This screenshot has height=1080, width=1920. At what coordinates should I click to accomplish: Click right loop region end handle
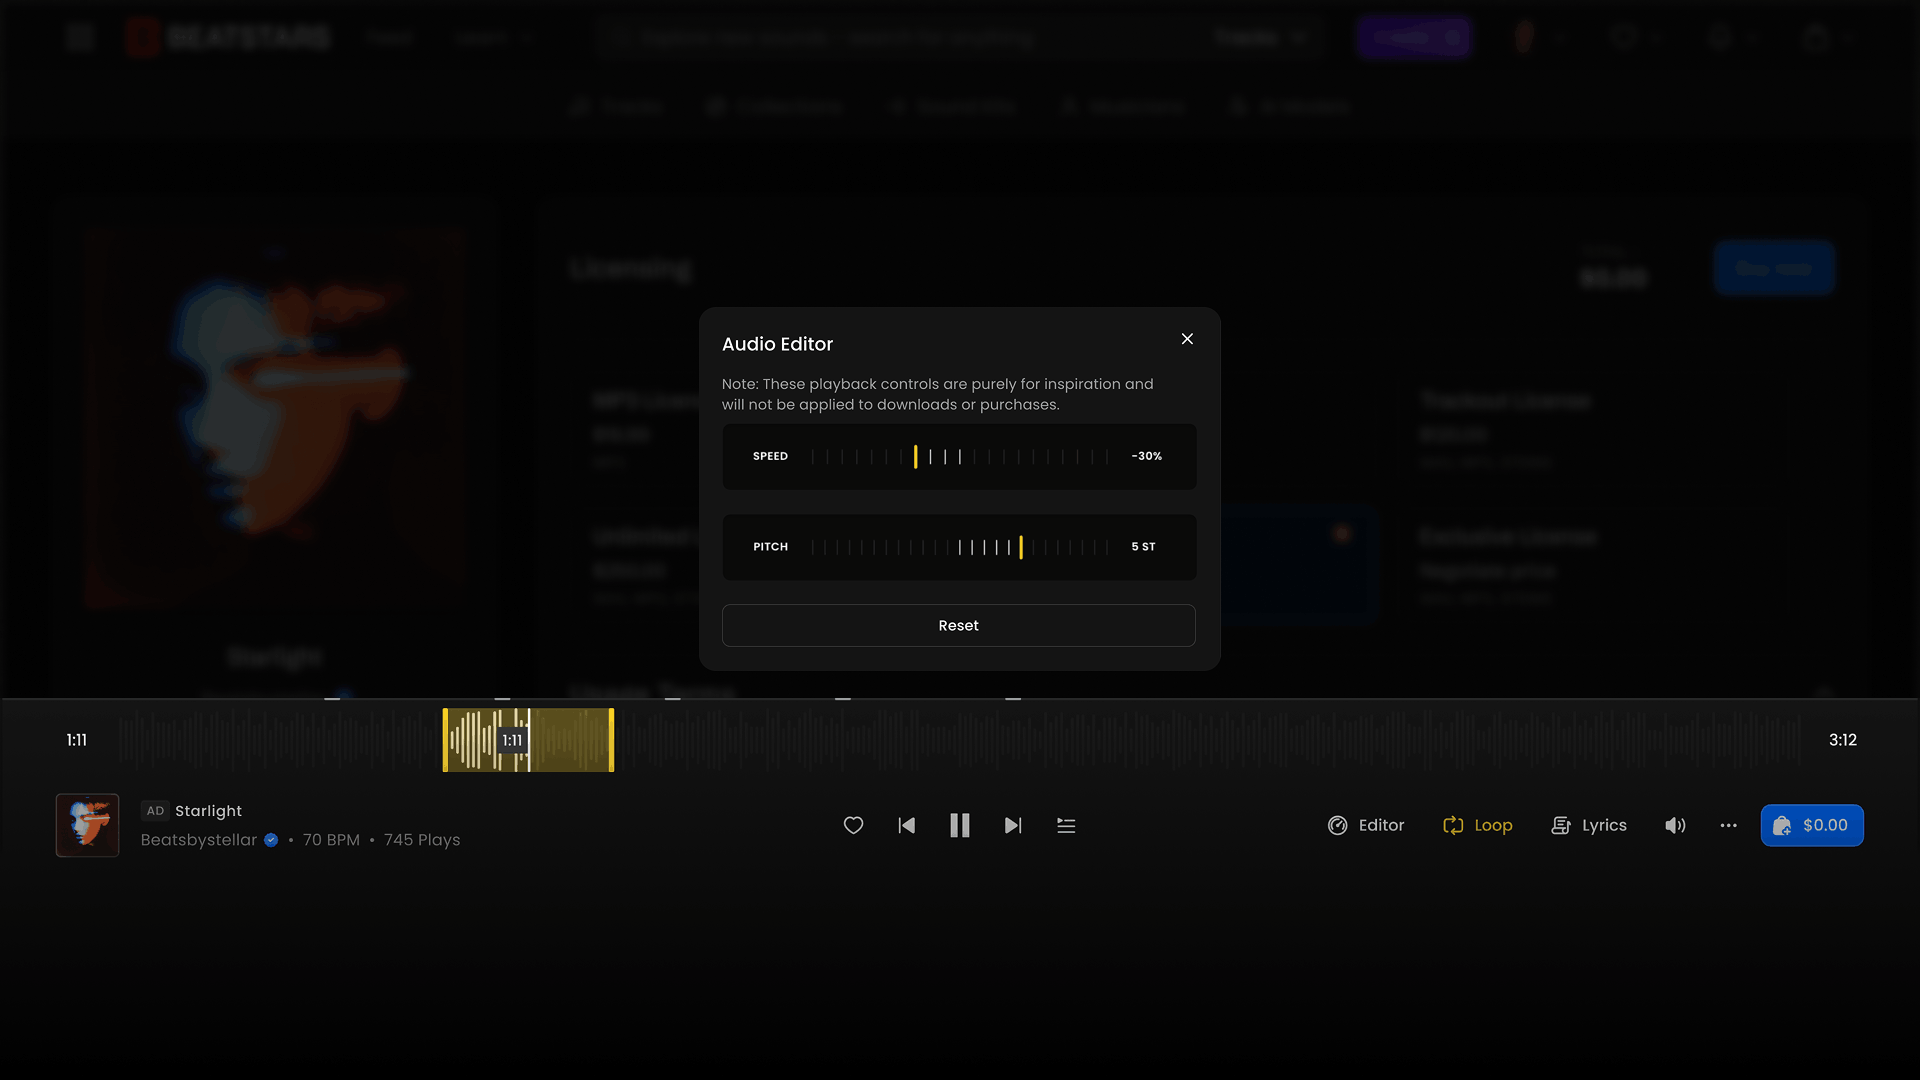point(611,740)
